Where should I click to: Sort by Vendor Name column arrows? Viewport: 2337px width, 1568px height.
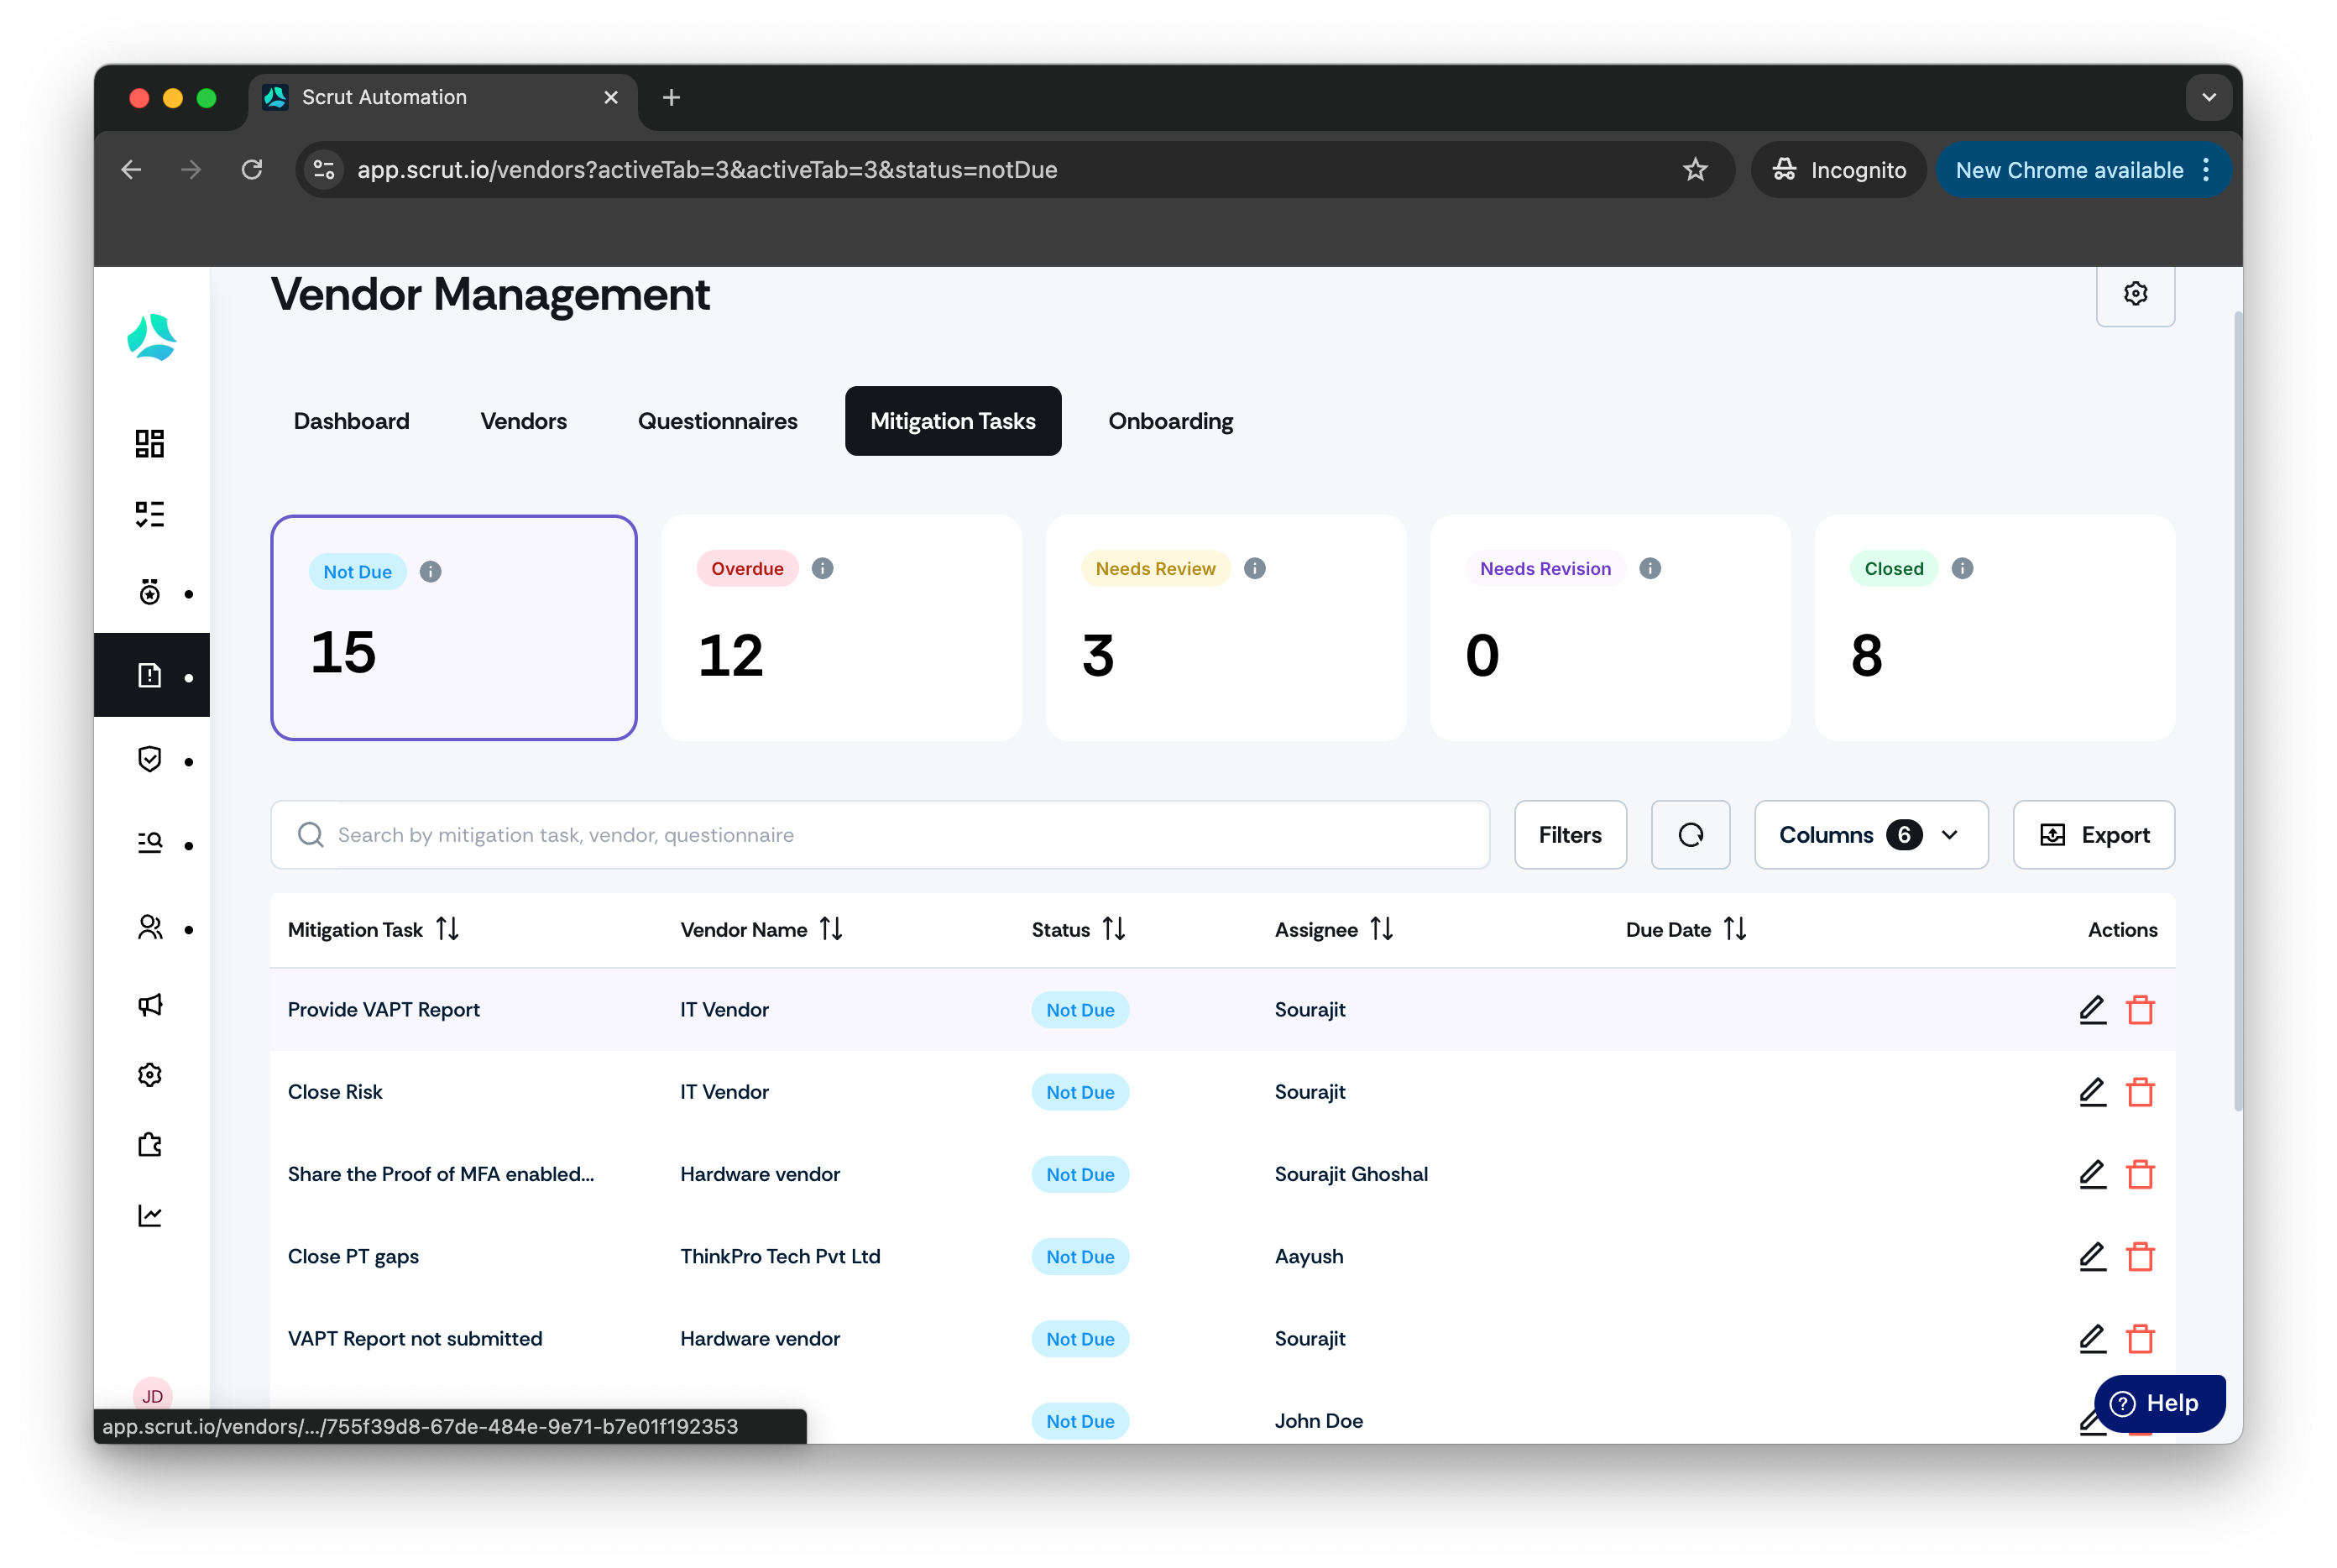830,929
